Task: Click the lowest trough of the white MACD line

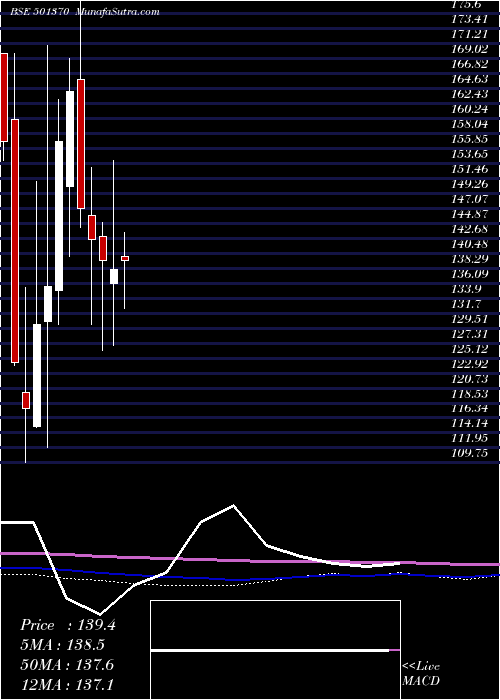Action: [x=100, y=614]
